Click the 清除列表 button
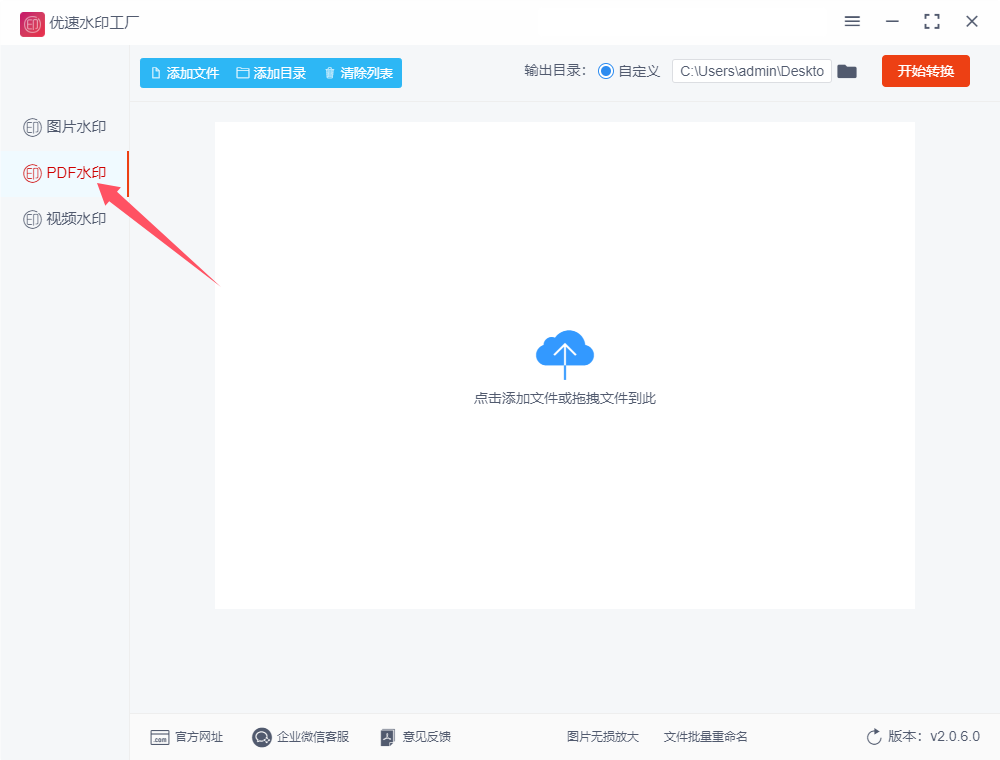 pyautogui.click(x=358, y=73)
